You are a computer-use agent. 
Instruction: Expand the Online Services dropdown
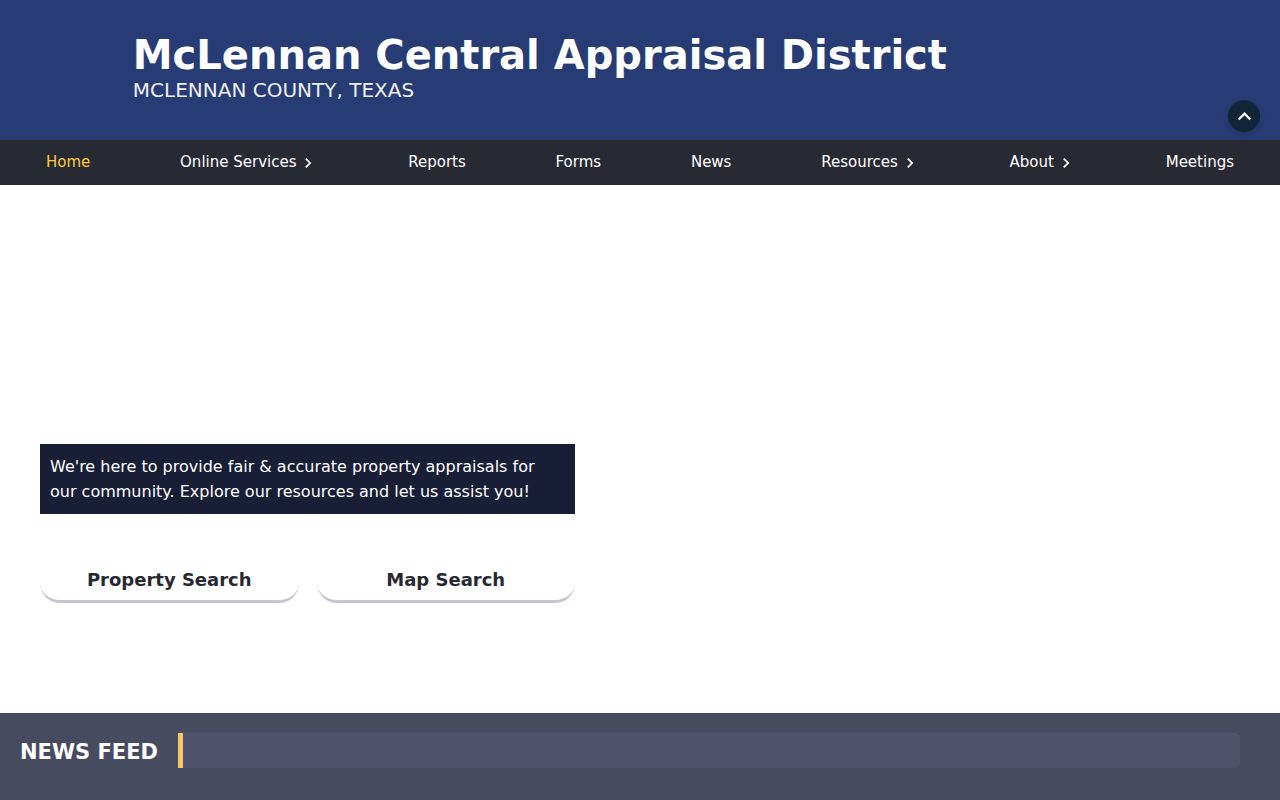(246, 162)
